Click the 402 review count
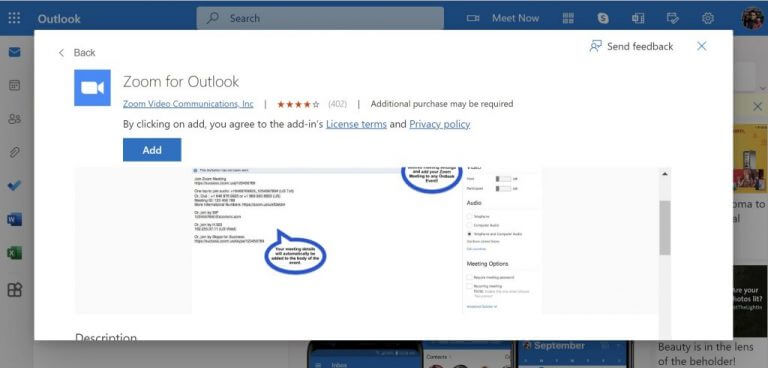This screenshot has width=768, height=368. pyautogui.click(x=337, y=104)
